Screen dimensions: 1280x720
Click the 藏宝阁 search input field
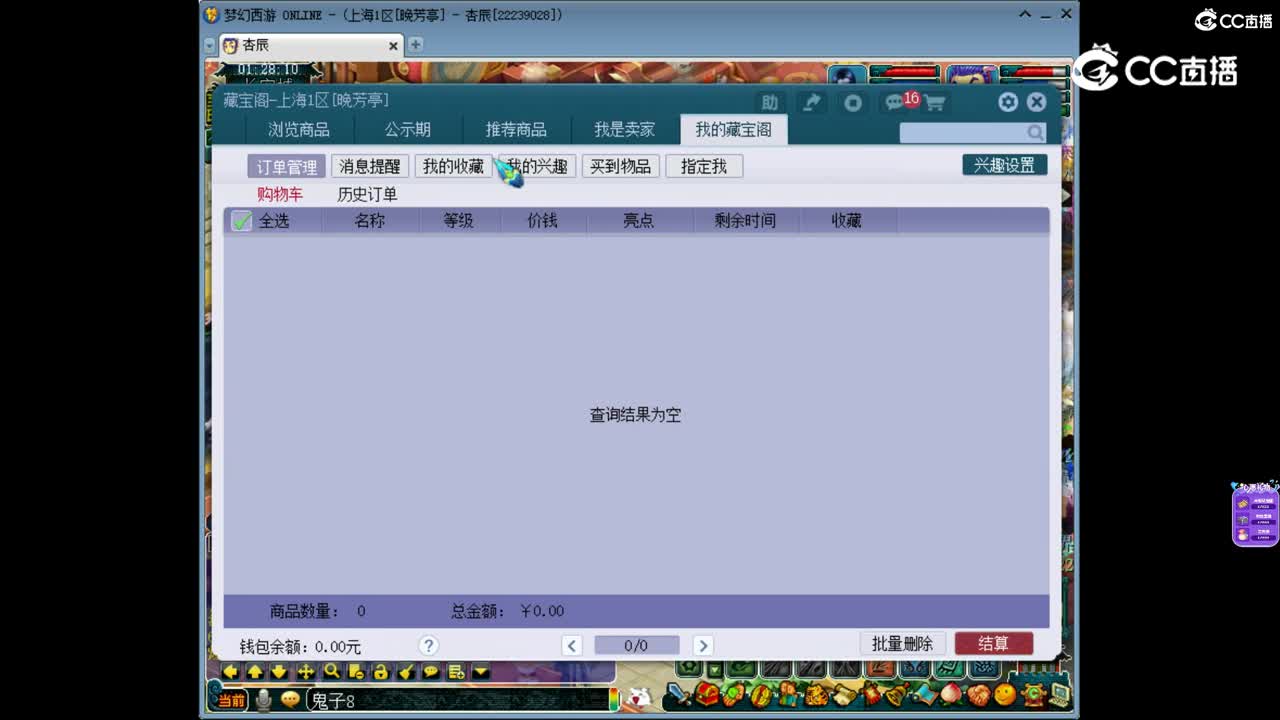tap(973, 133)
